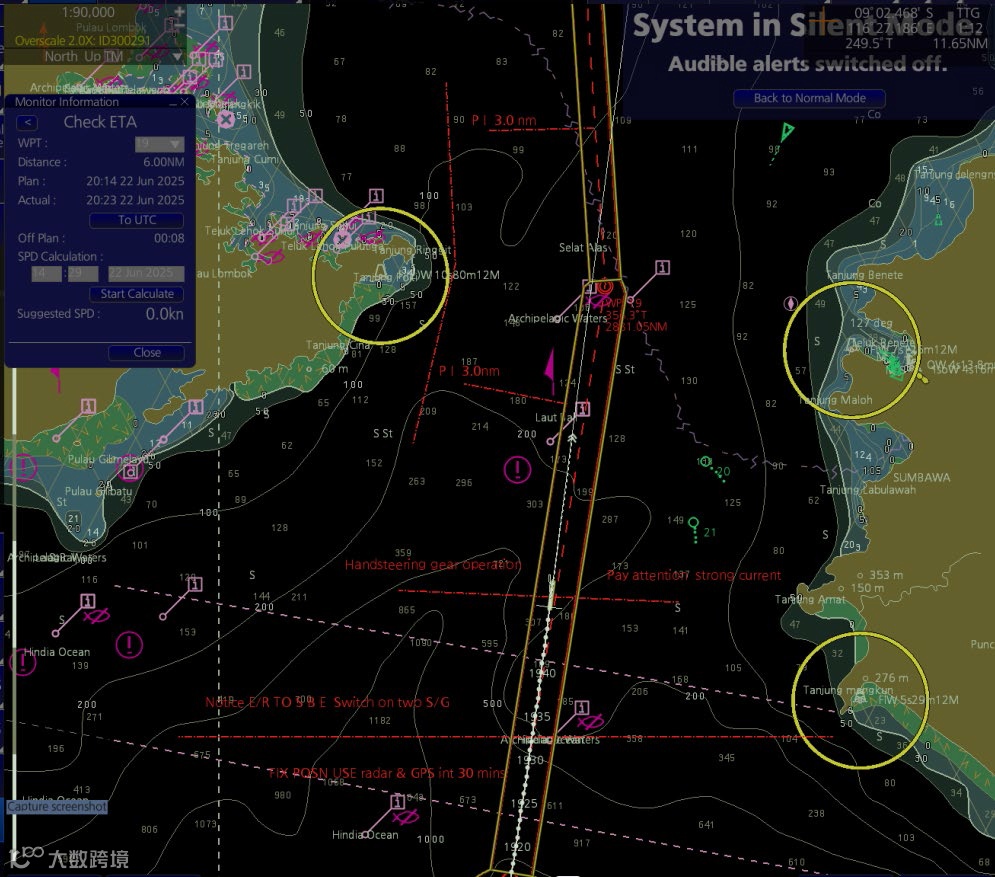The width and height of the screenshot is (995, 877).
Task: Click the Handsteering gear operation note
Action: 433,564
